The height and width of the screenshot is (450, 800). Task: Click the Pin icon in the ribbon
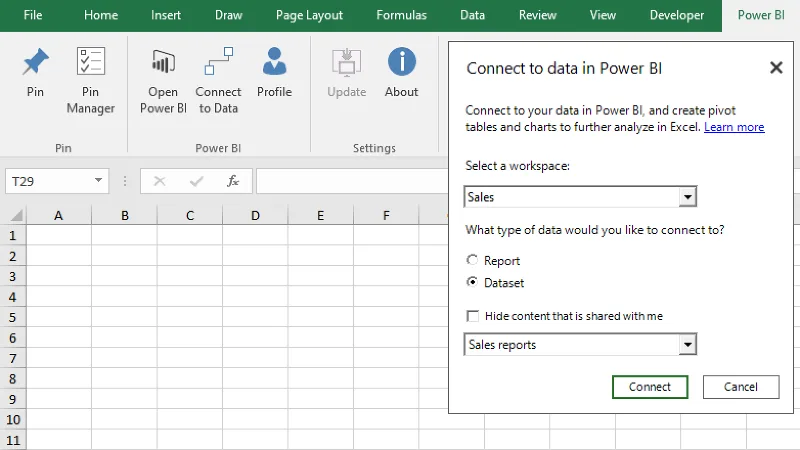(35, 62)
